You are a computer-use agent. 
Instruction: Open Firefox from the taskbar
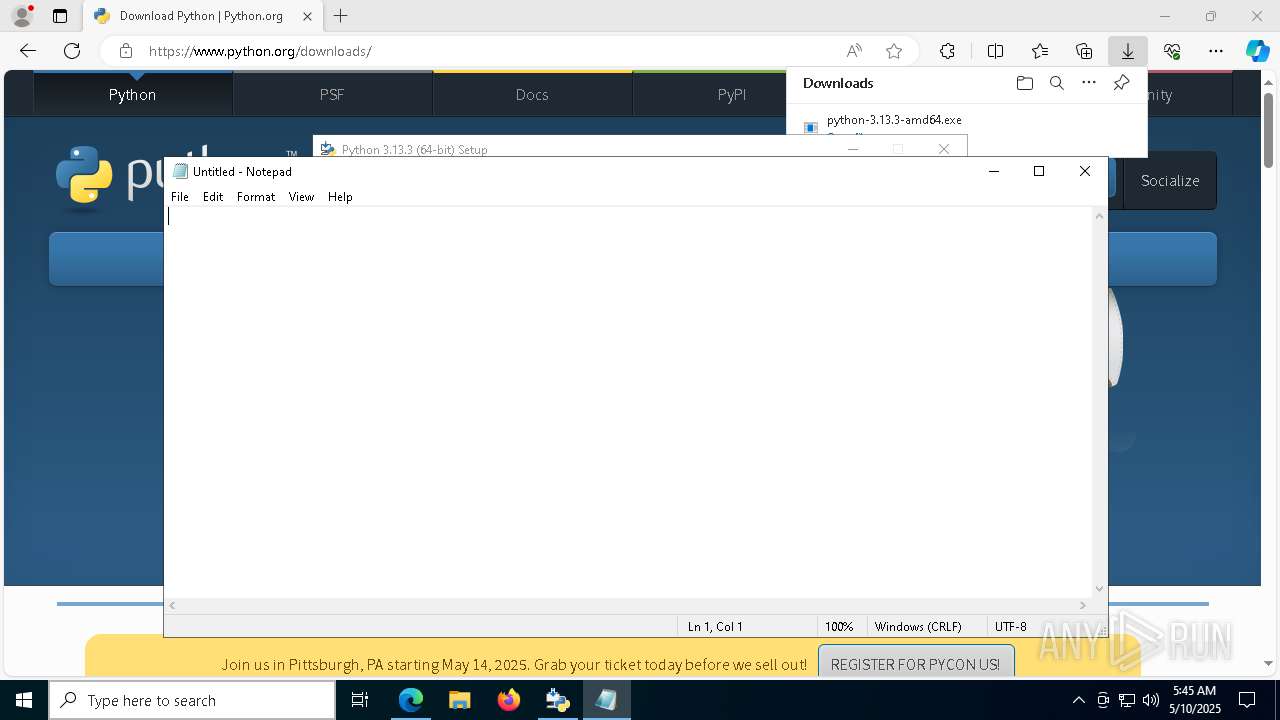click(509, 700)
